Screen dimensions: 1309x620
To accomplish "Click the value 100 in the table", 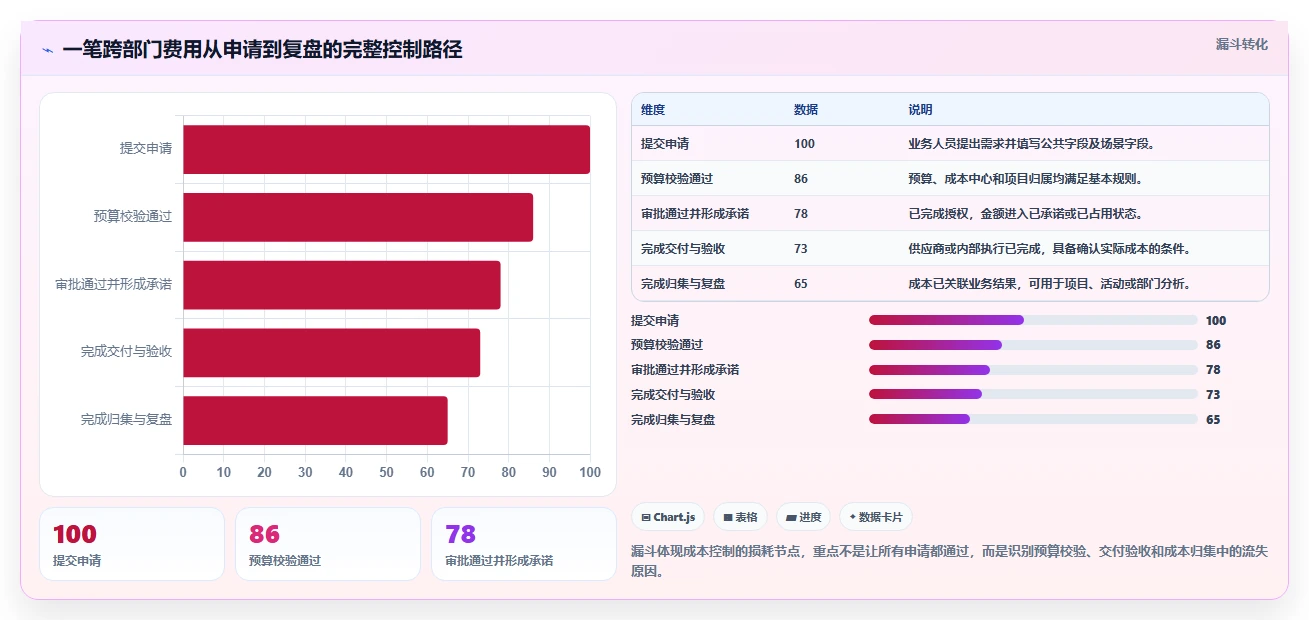I will click(x=804, y=144).
